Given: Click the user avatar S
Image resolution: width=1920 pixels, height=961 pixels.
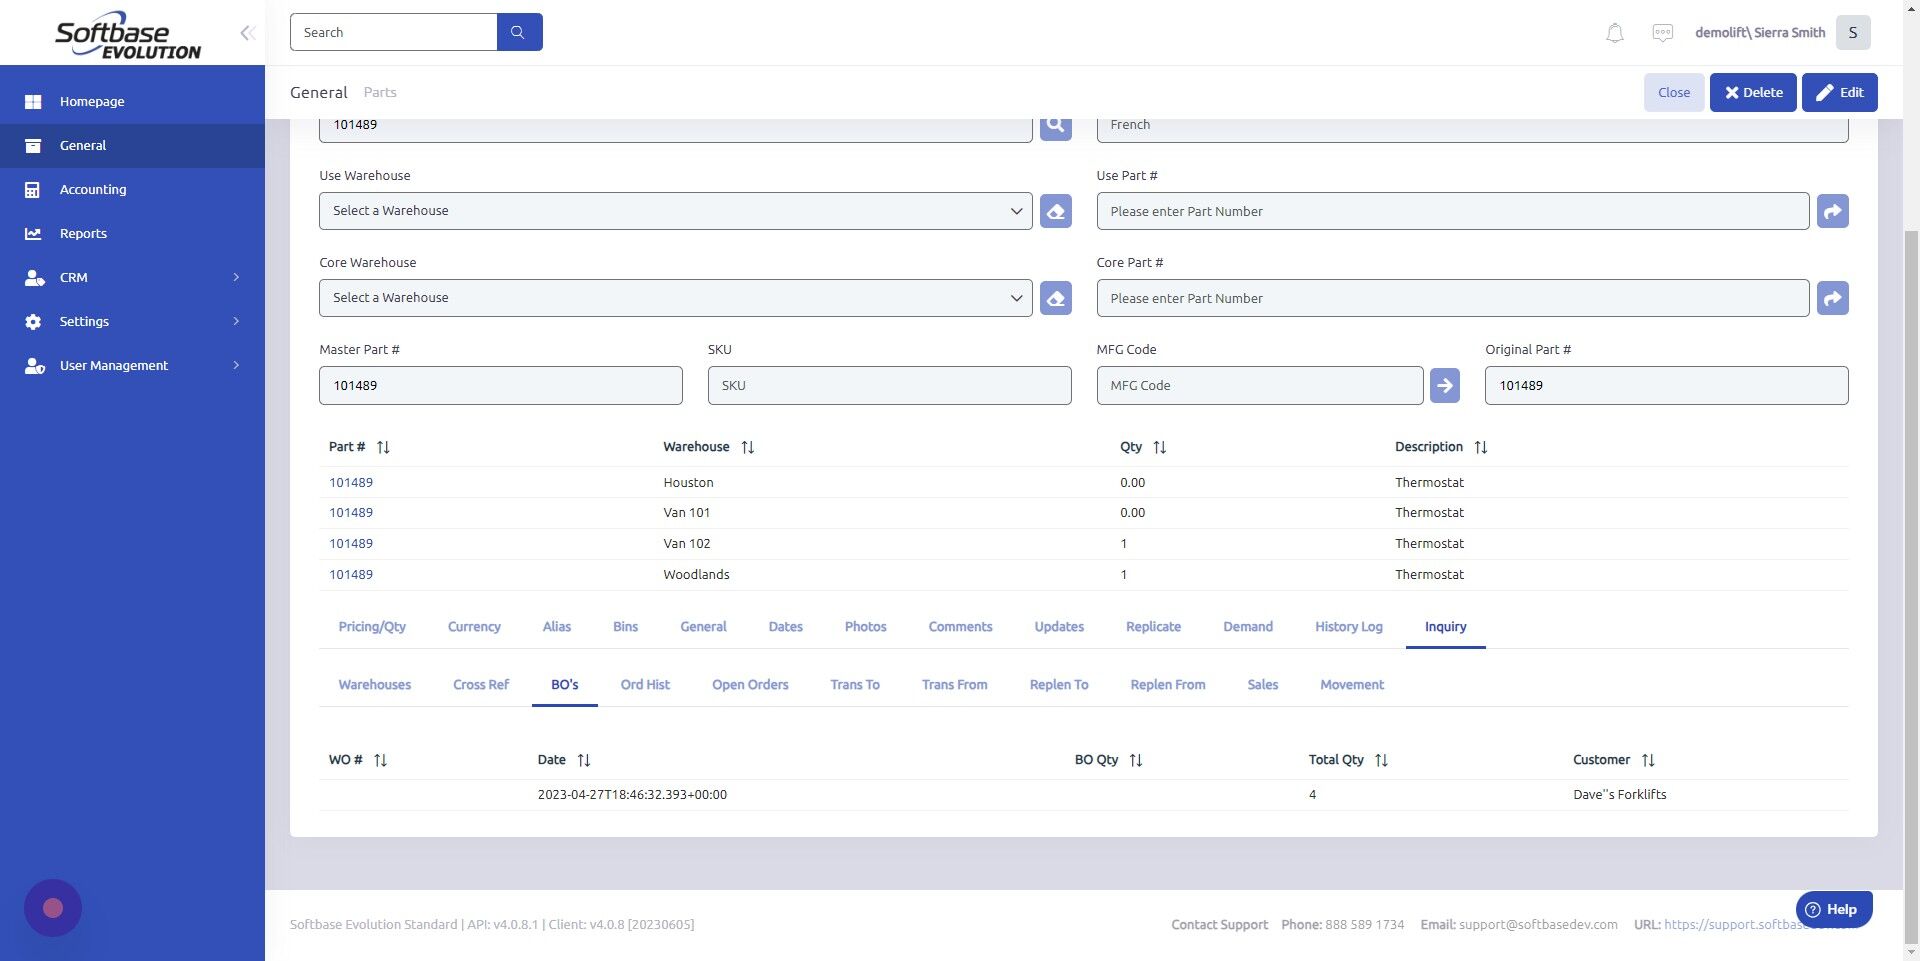Looking at the screenshot, I should 1853,33.
